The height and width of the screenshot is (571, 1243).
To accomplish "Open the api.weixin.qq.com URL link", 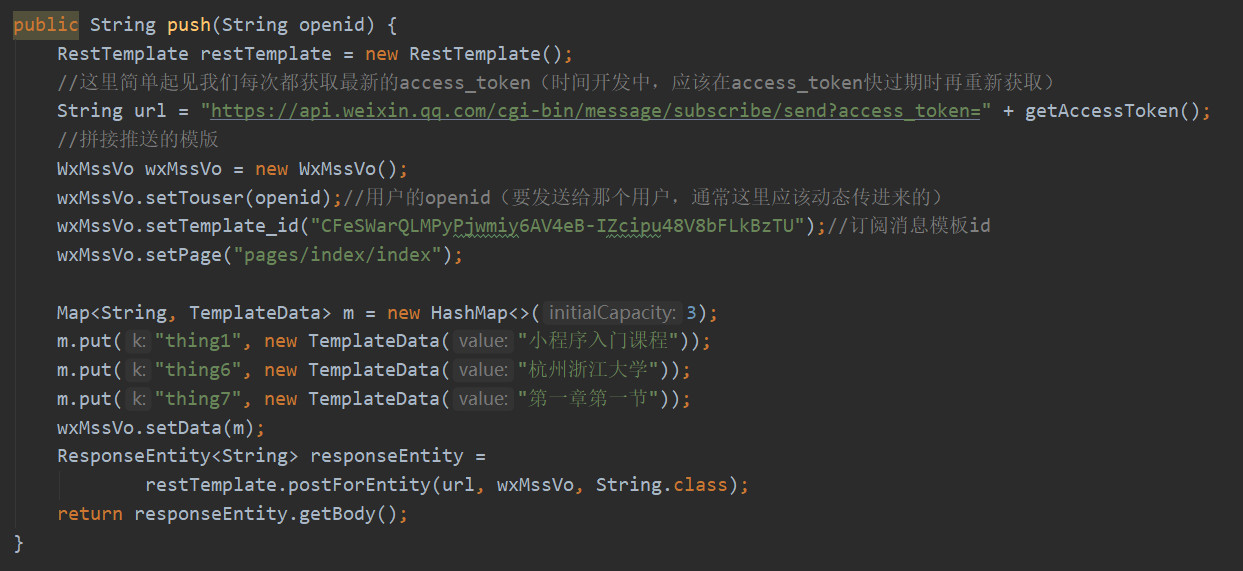I will [595, 111].
